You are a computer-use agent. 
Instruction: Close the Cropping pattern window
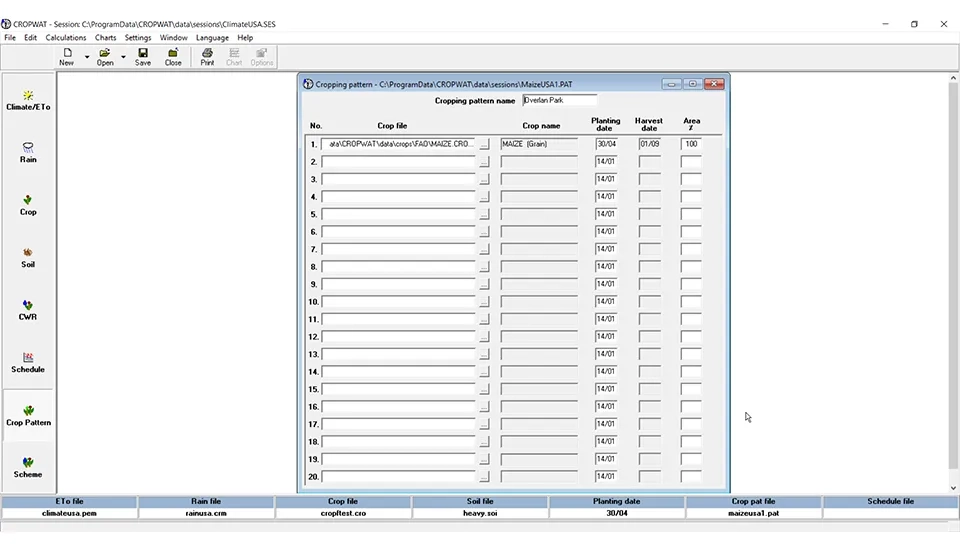pyautogui.click(x=714, y=84)
